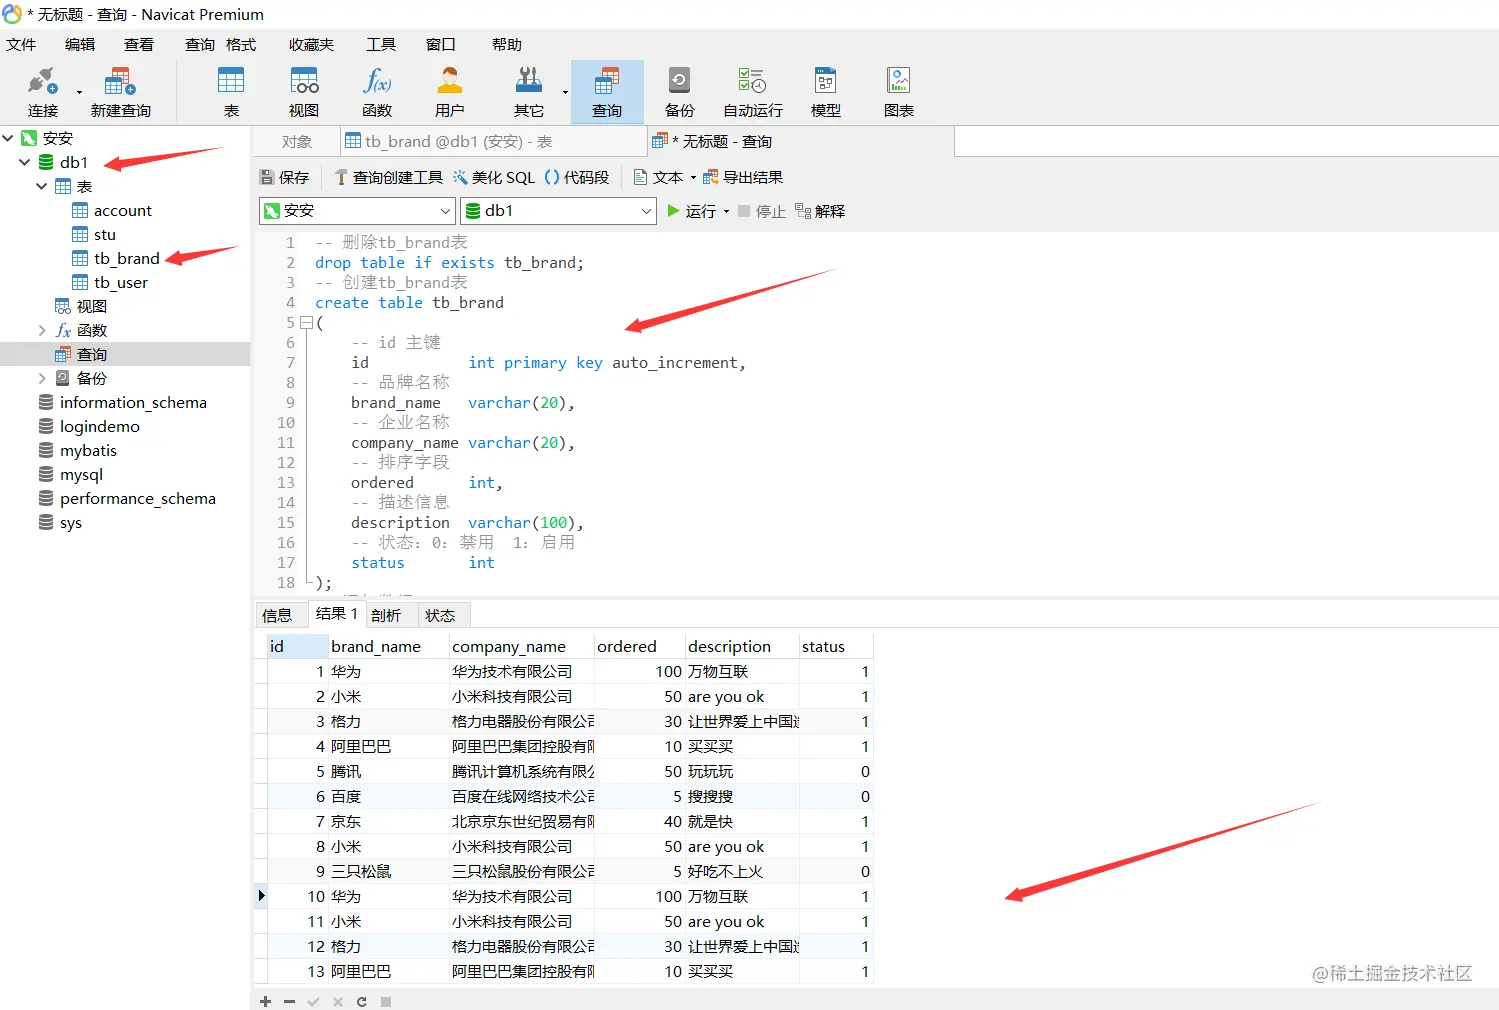Collapse the db1 database node

[25, 162]
